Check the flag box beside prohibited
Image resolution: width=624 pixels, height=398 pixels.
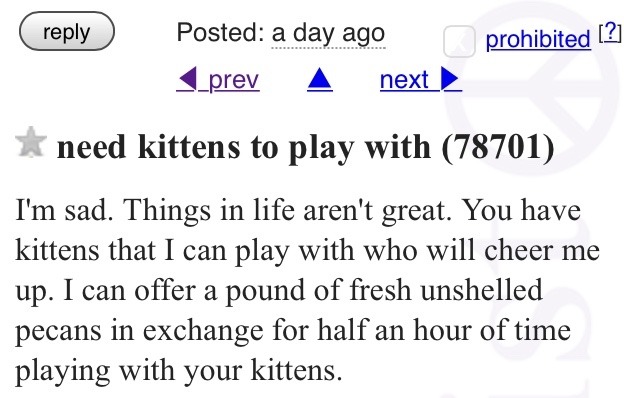tap(459, 41)
